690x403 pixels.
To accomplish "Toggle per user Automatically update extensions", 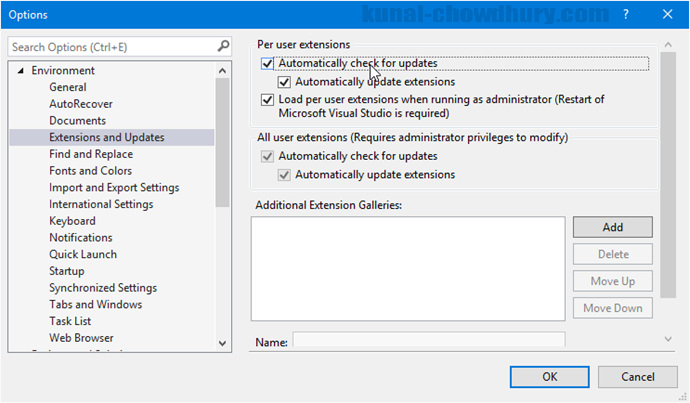I will point(284,82).
